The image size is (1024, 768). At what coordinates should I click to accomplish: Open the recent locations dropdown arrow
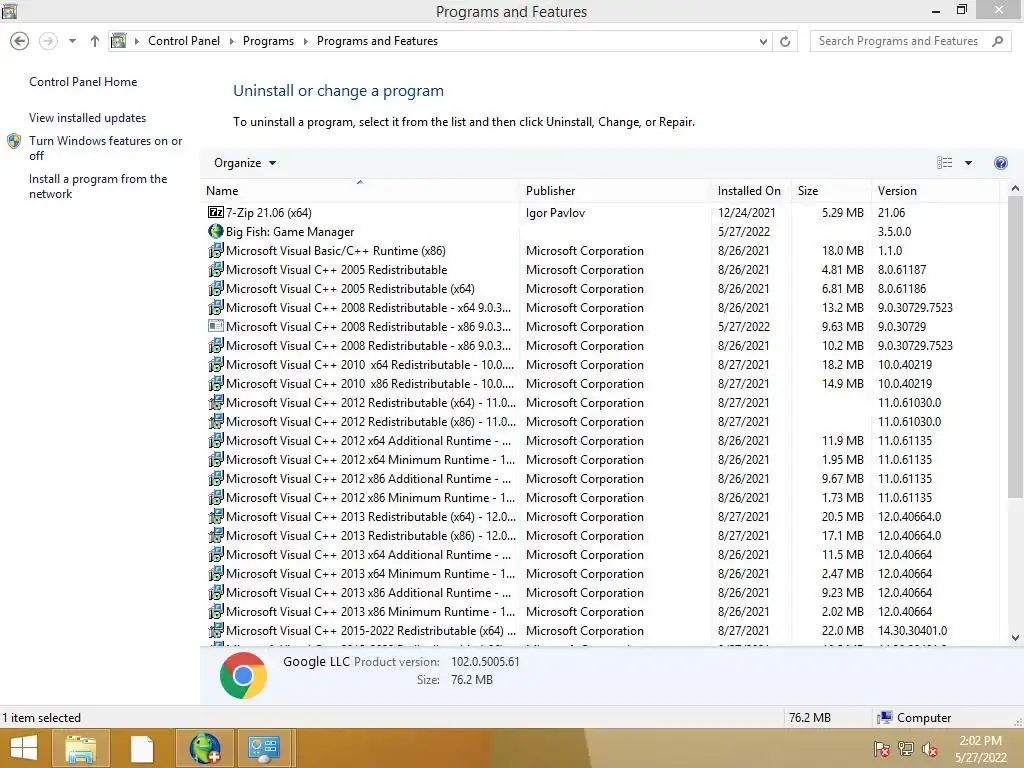click(x=72, y=41)
